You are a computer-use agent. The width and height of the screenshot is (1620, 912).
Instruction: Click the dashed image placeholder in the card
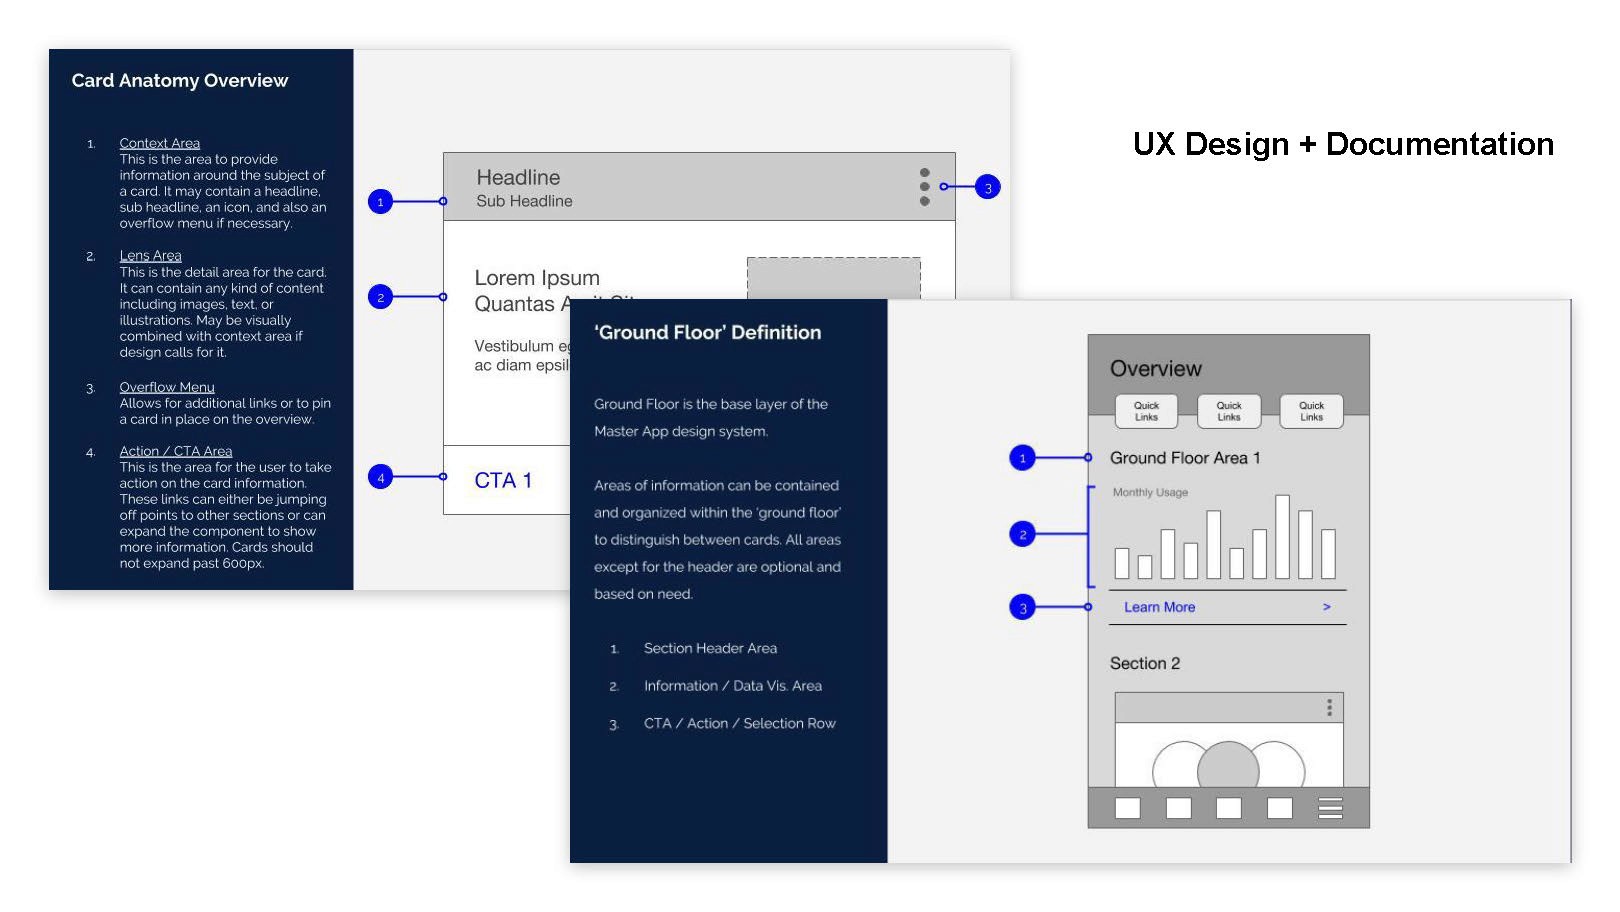tap(833, 278)
